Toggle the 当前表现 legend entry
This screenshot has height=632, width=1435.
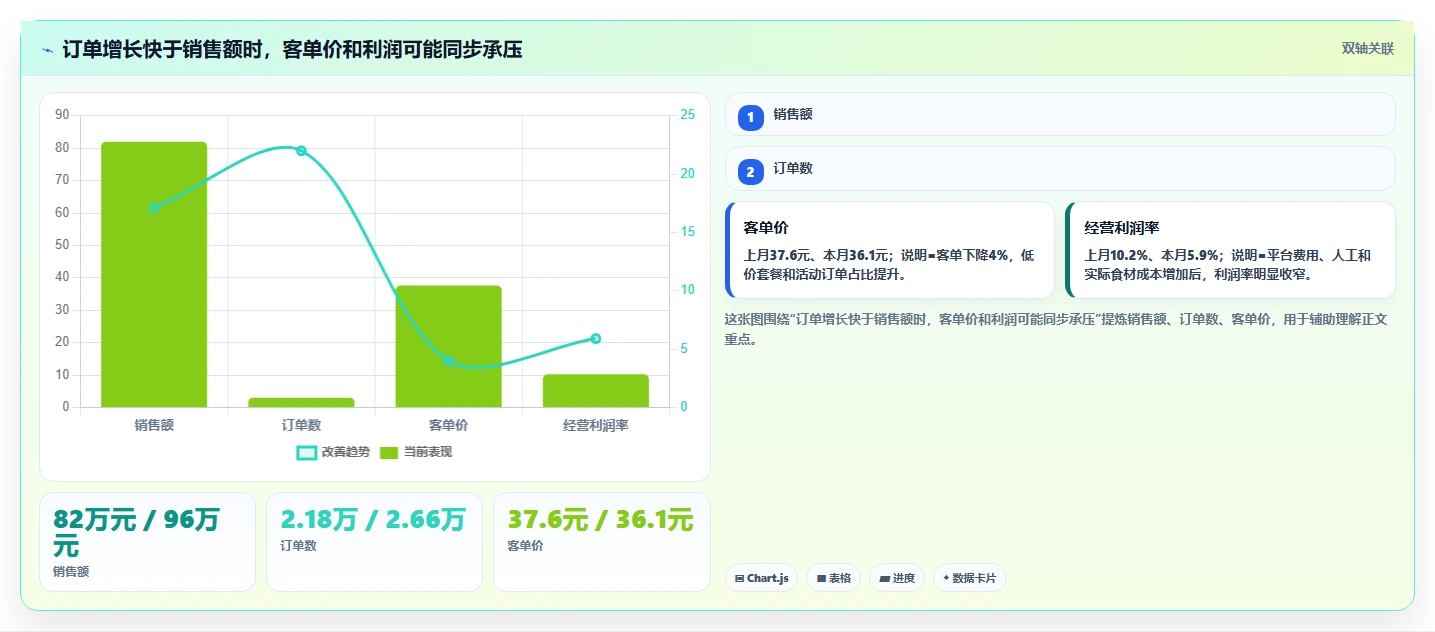(x=416, y=452)
